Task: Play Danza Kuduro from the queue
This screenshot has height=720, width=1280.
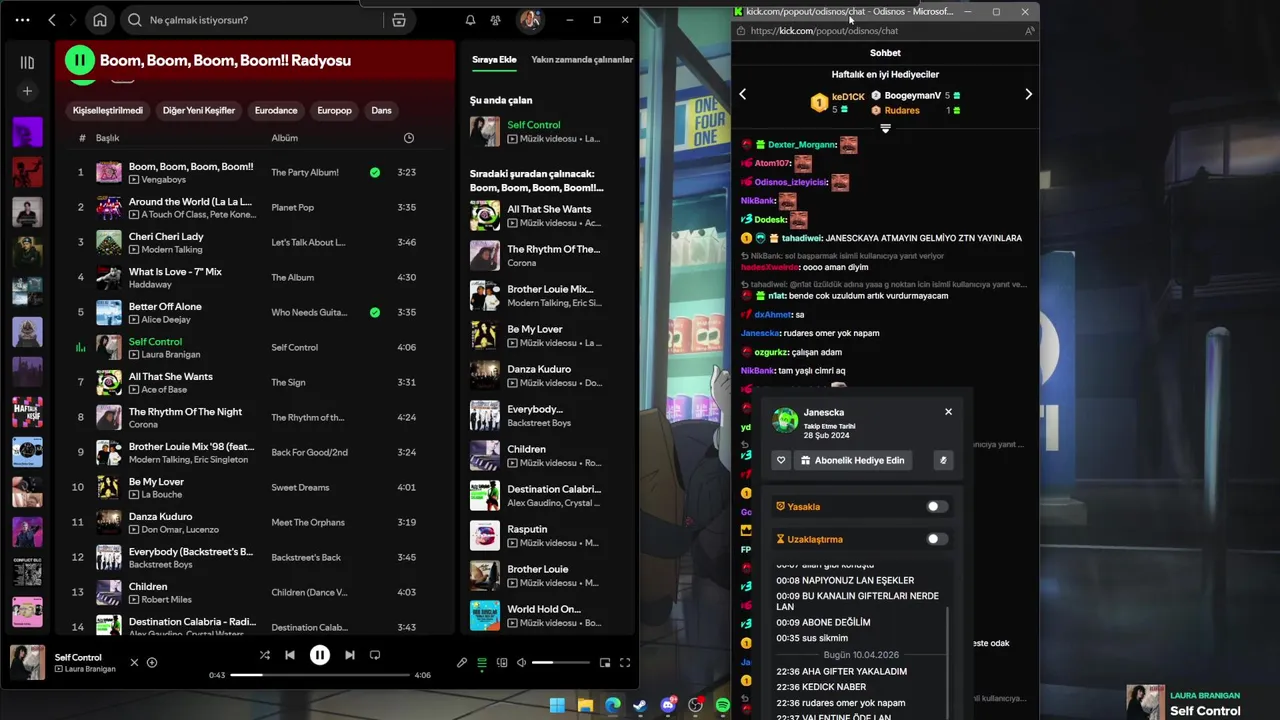Action: (548, 375)
